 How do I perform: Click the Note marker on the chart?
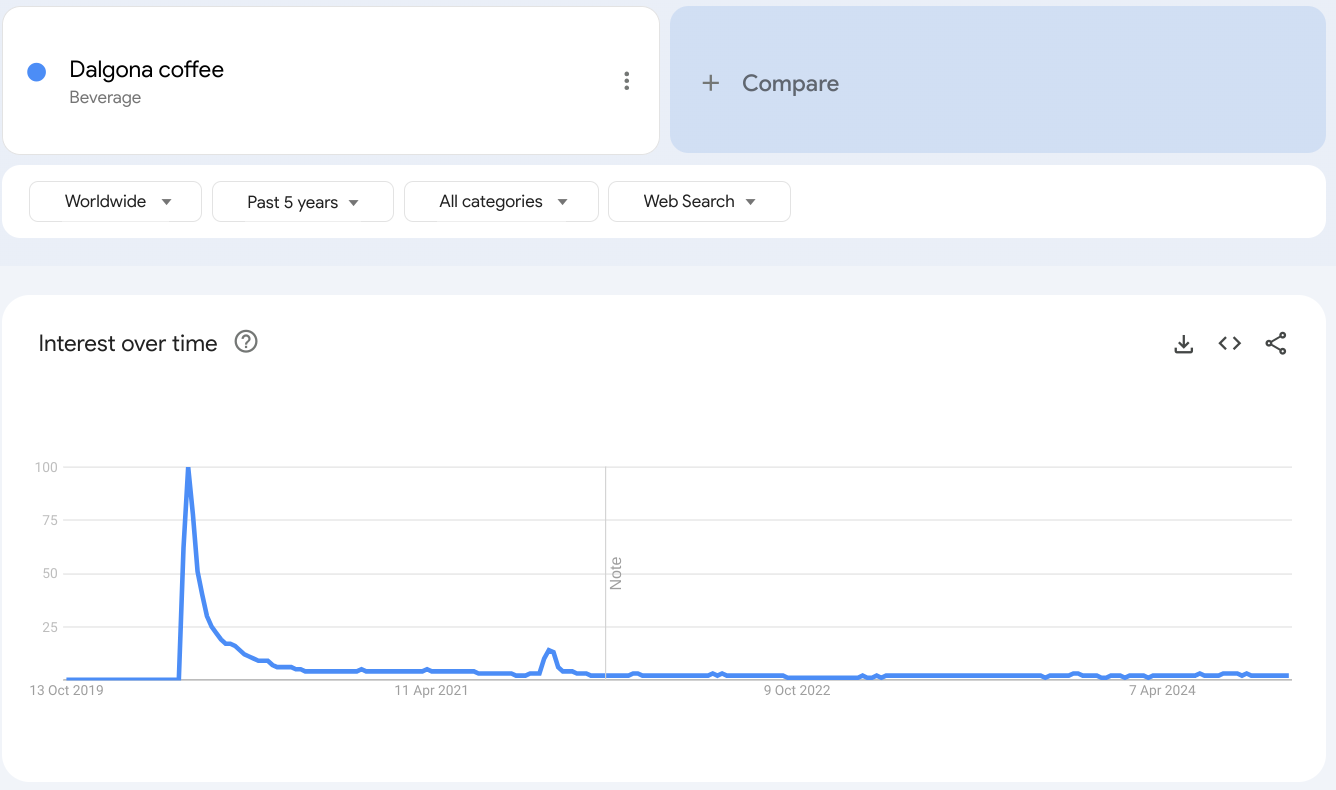click(x=616, y=573)
